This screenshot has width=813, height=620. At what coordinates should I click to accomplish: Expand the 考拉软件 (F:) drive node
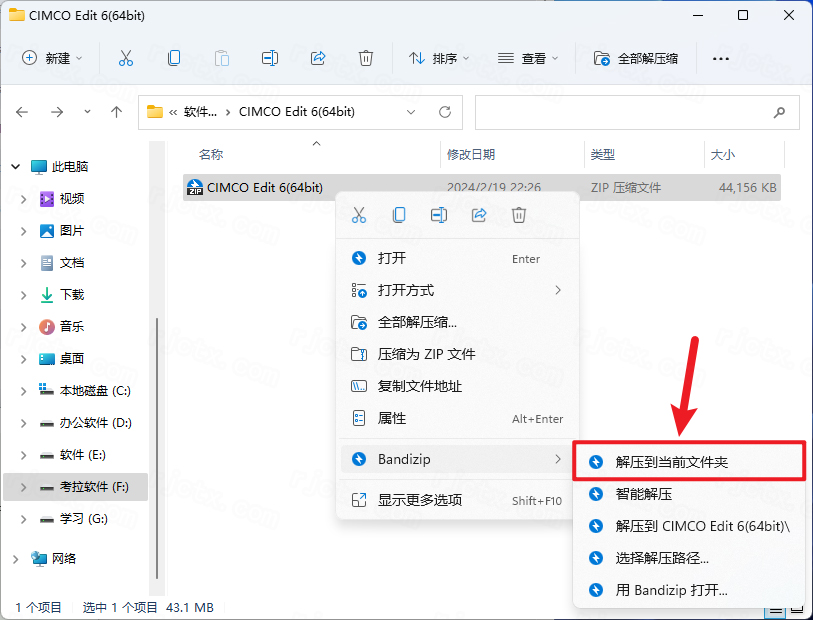(x=23, y=487)
